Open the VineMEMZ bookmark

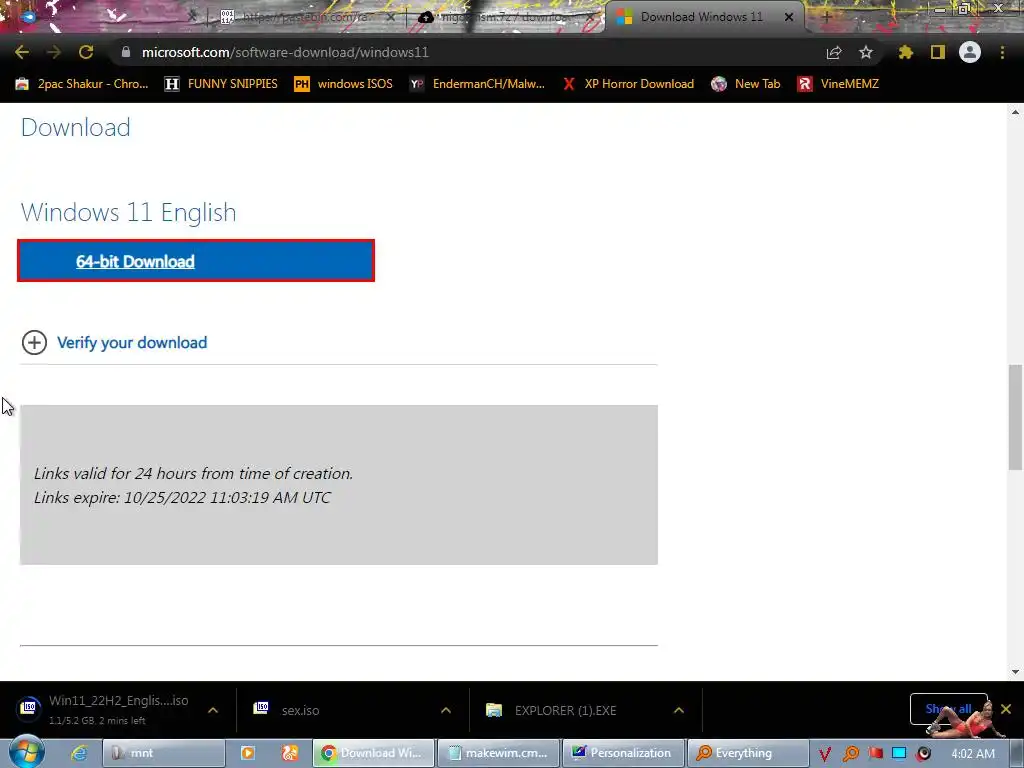tap(838, 84)
